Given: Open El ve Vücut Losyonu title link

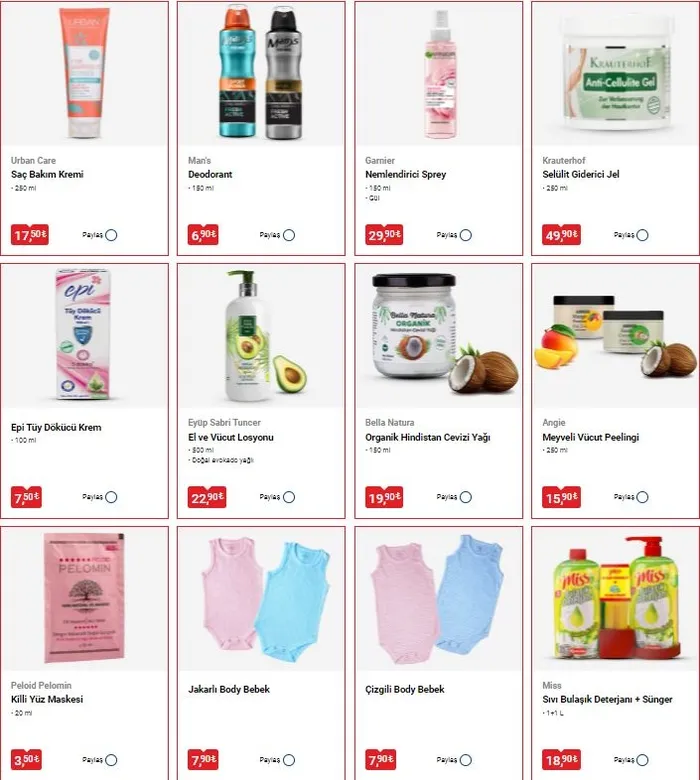Looking at the screenshot, I should tap(231, 437).
